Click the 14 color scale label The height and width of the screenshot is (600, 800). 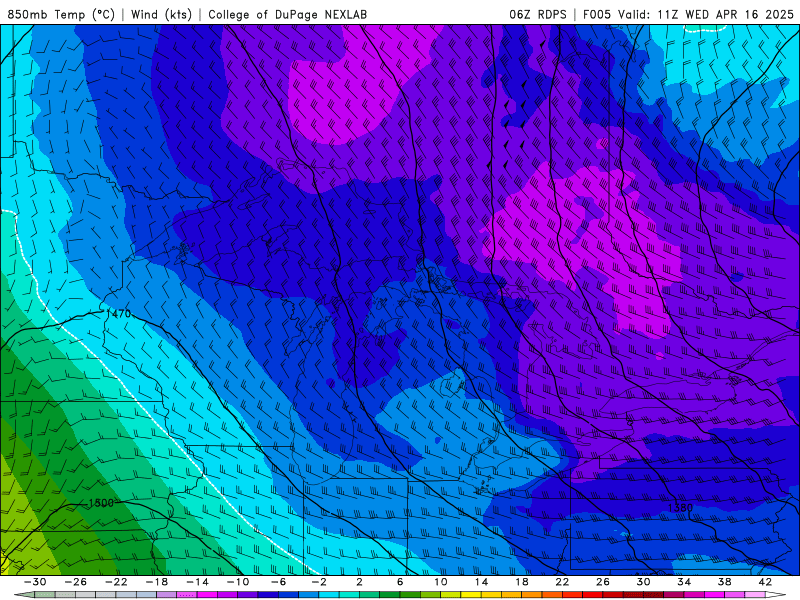481,582
